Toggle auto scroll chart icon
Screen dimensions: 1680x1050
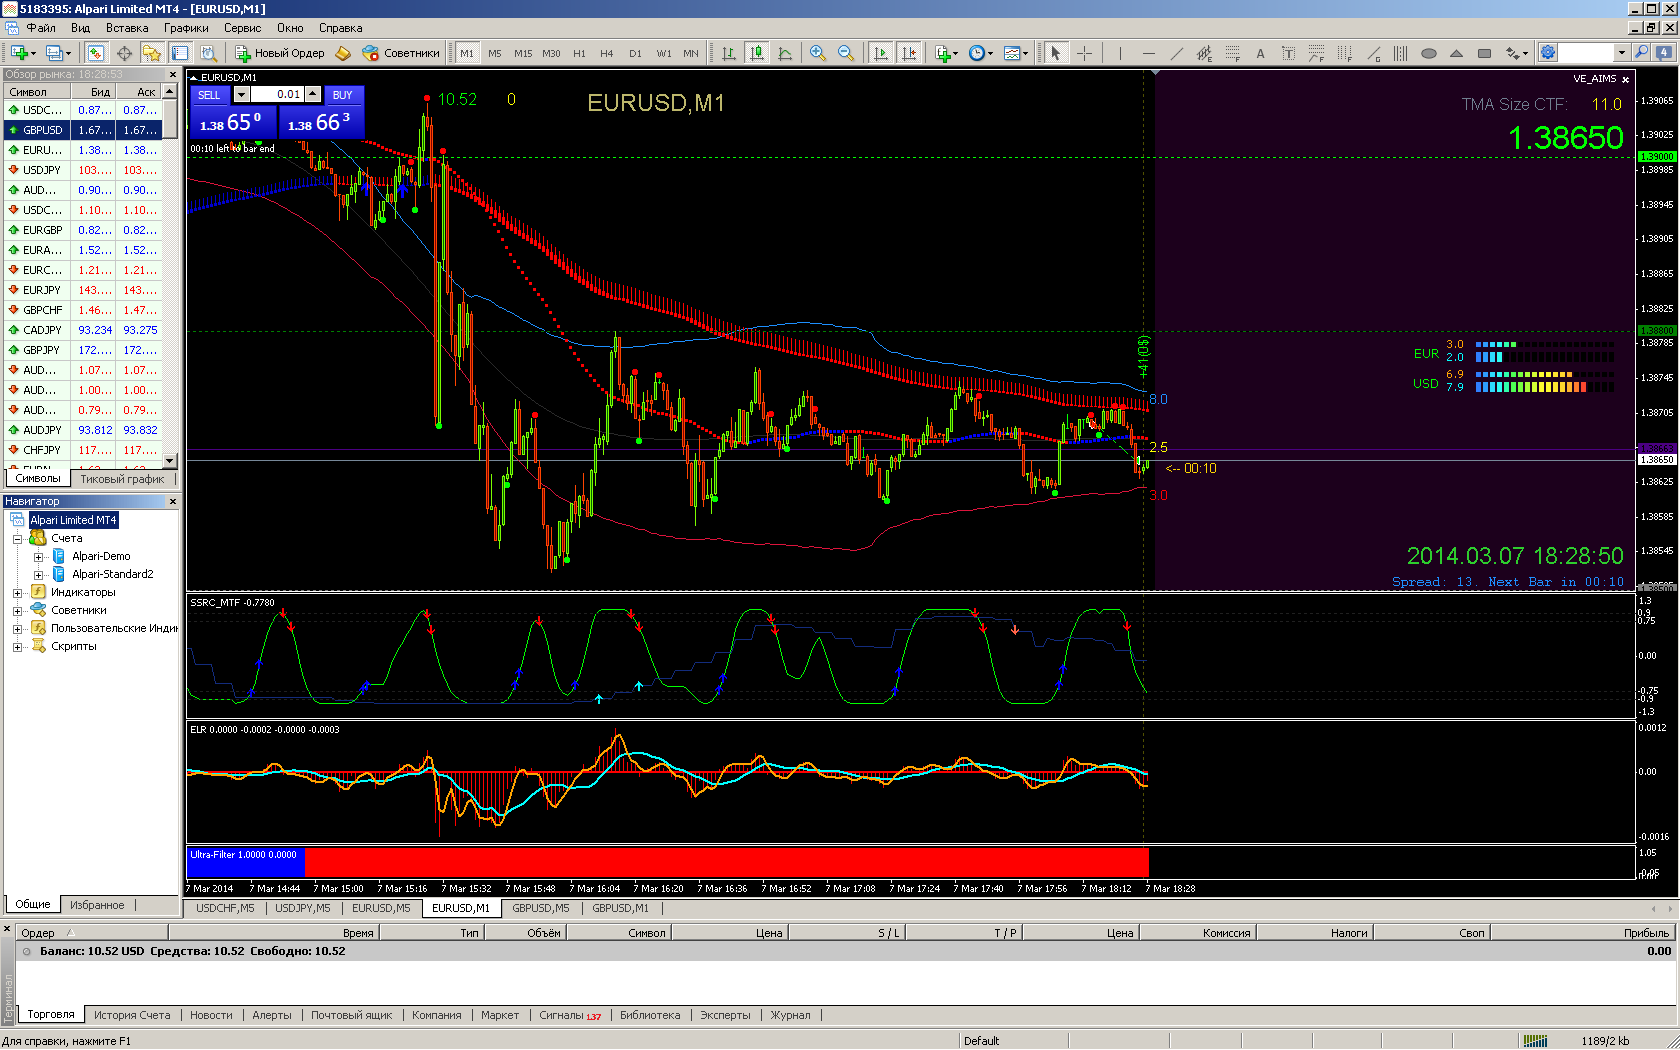tap(880, 53)
